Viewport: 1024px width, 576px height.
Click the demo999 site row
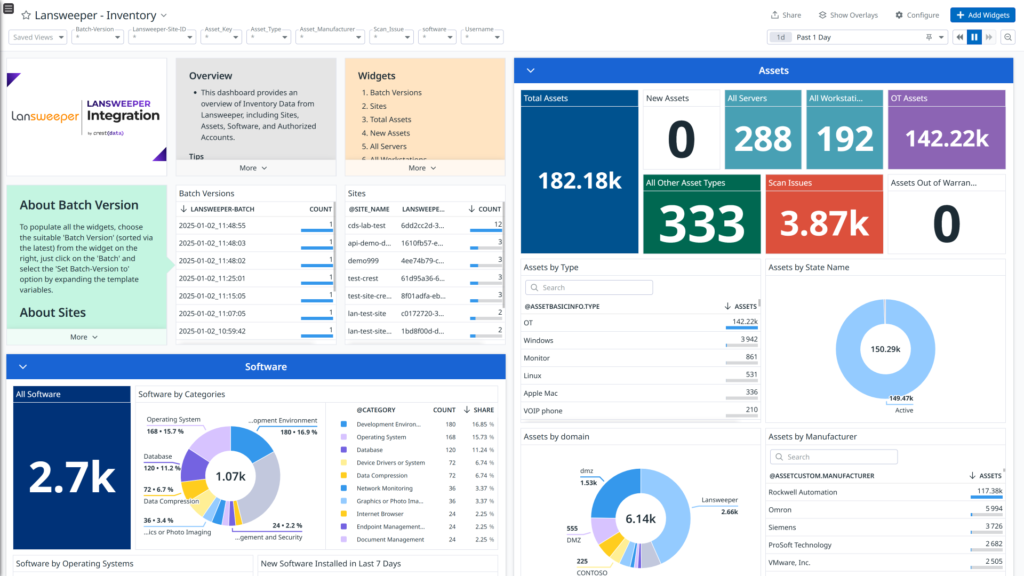click(x=424, y=261)
